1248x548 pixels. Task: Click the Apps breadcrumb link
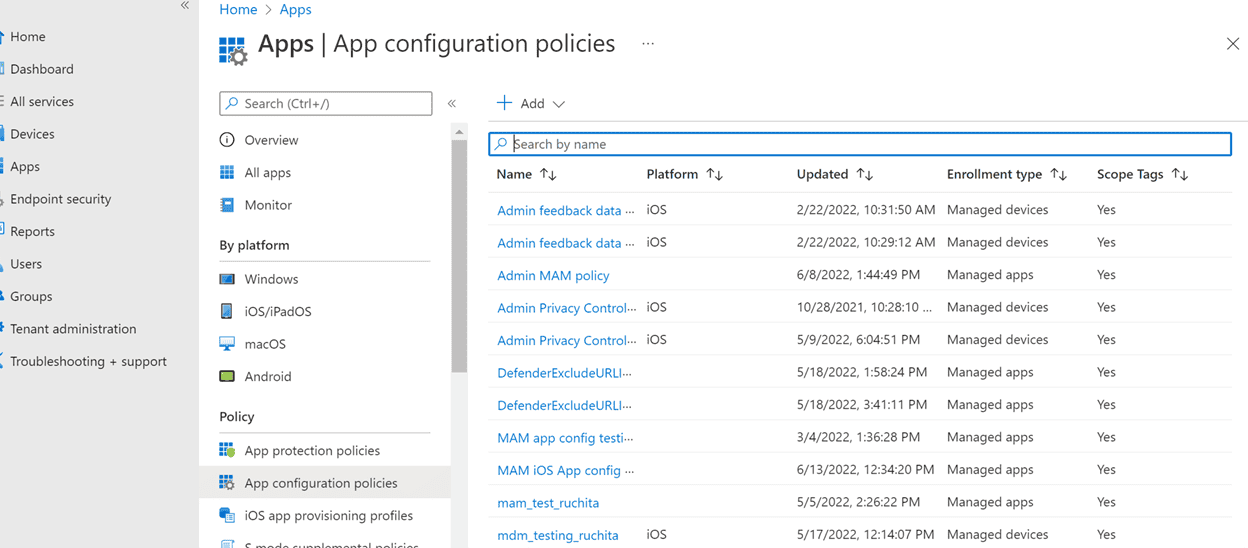tap(295, 9)
